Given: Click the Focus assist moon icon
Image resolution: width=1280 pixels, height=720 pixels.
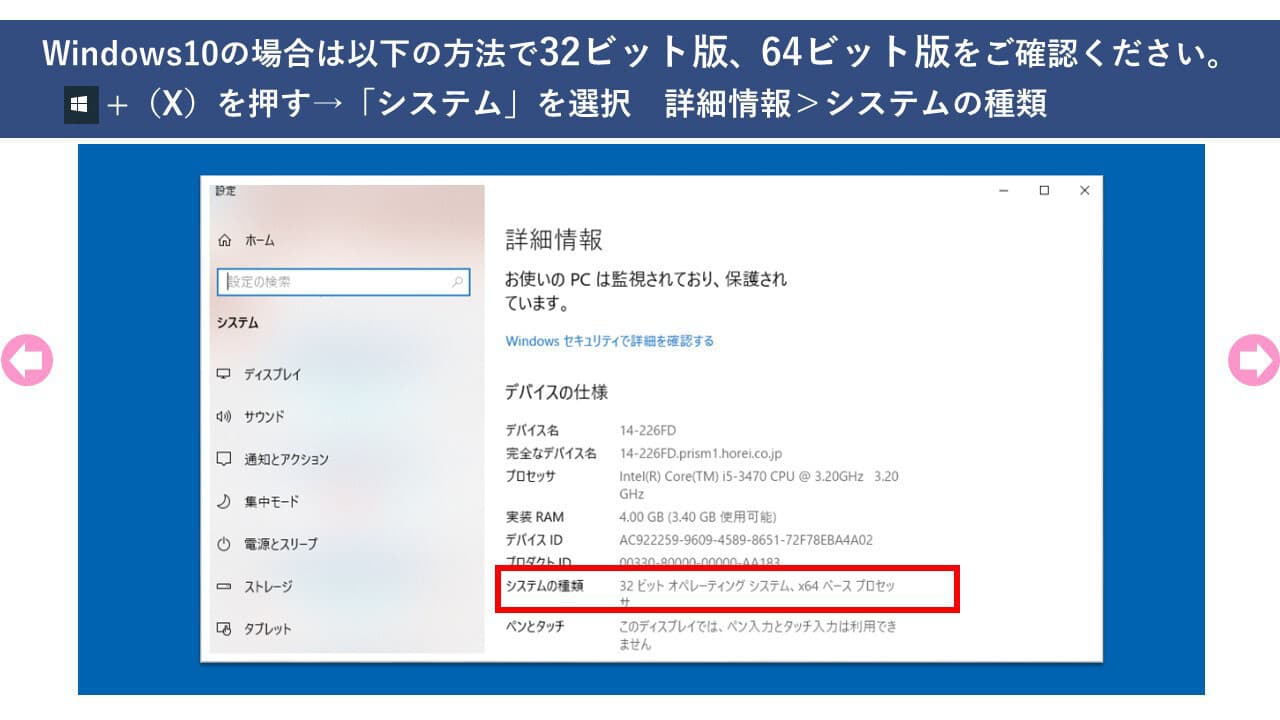Looking at the screenshot, I should [224, 501].
